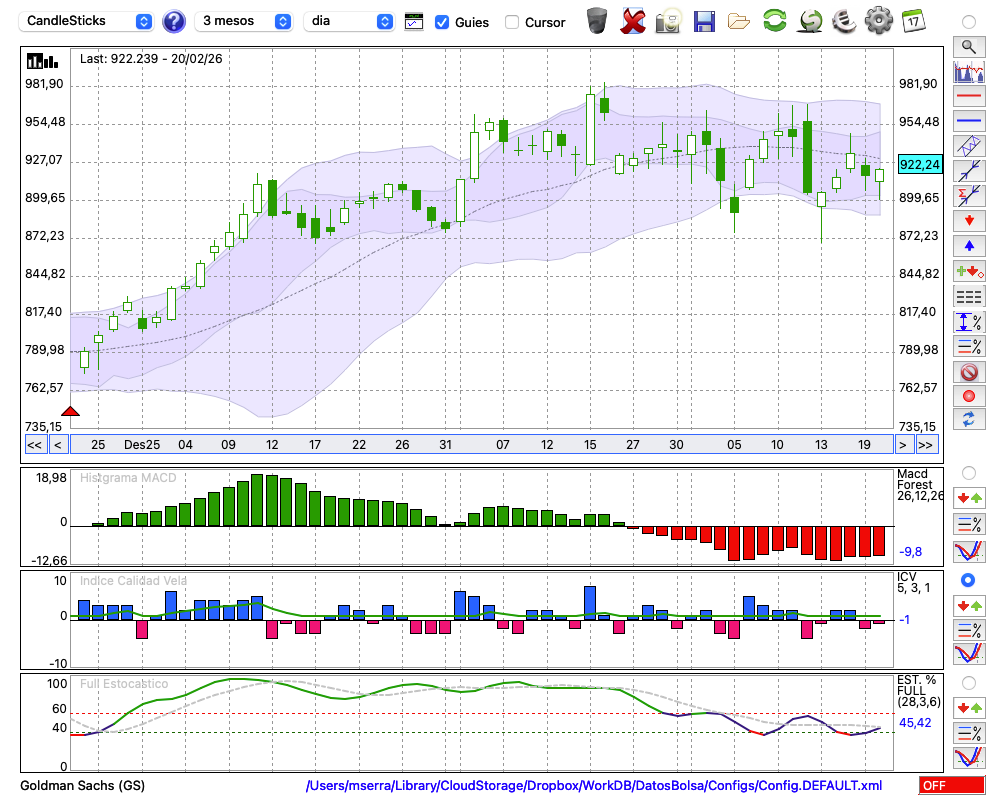This screenshot has width=1000, height=800.
Task: Click the dashed lines grid tool
Action: pos(969,297)
